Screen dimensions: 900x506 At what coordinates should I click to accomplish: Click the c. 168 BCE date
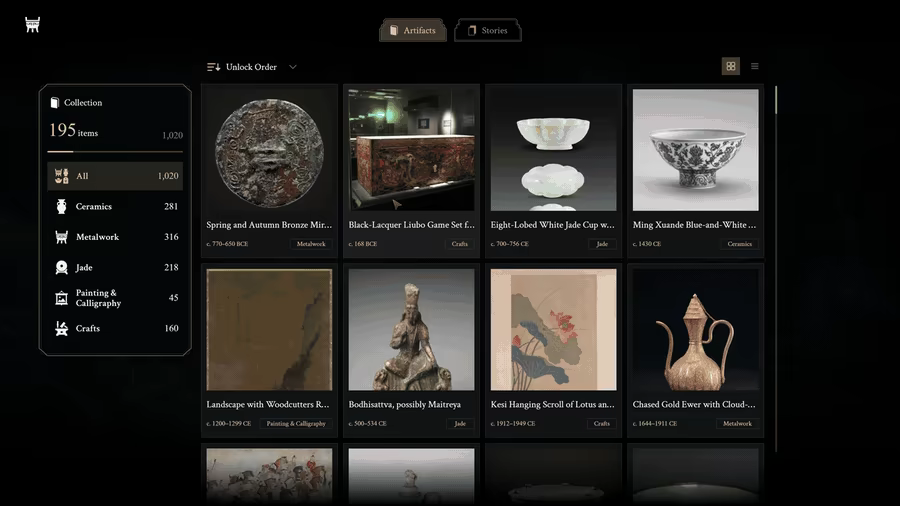point(363,244)
